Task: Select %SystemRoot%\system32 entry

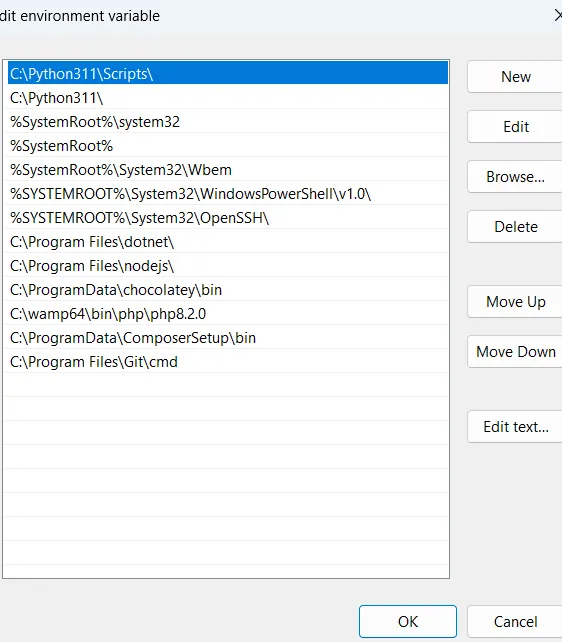Action: (228, 122)
